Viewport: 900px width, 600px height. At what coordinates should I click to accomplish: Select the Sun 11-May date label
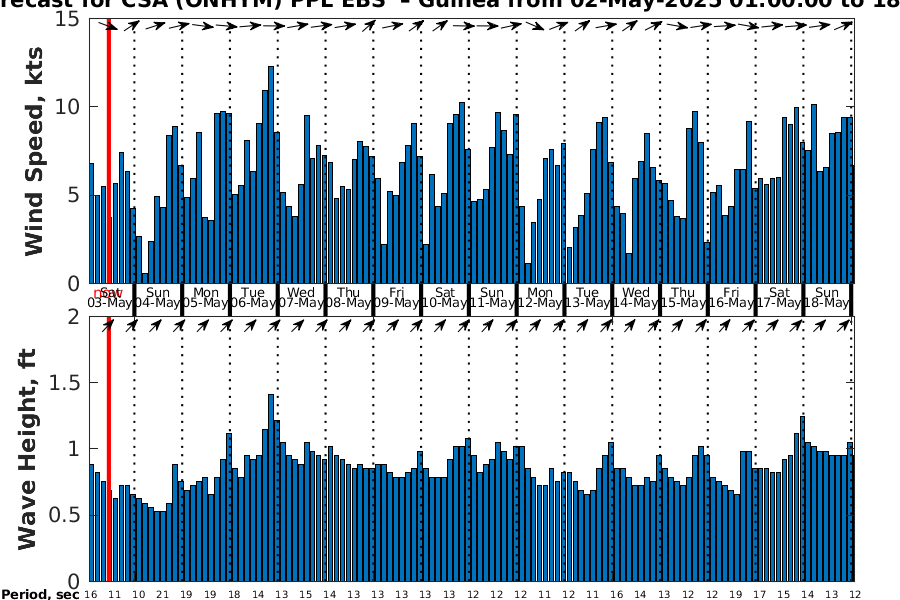point(492,297)
